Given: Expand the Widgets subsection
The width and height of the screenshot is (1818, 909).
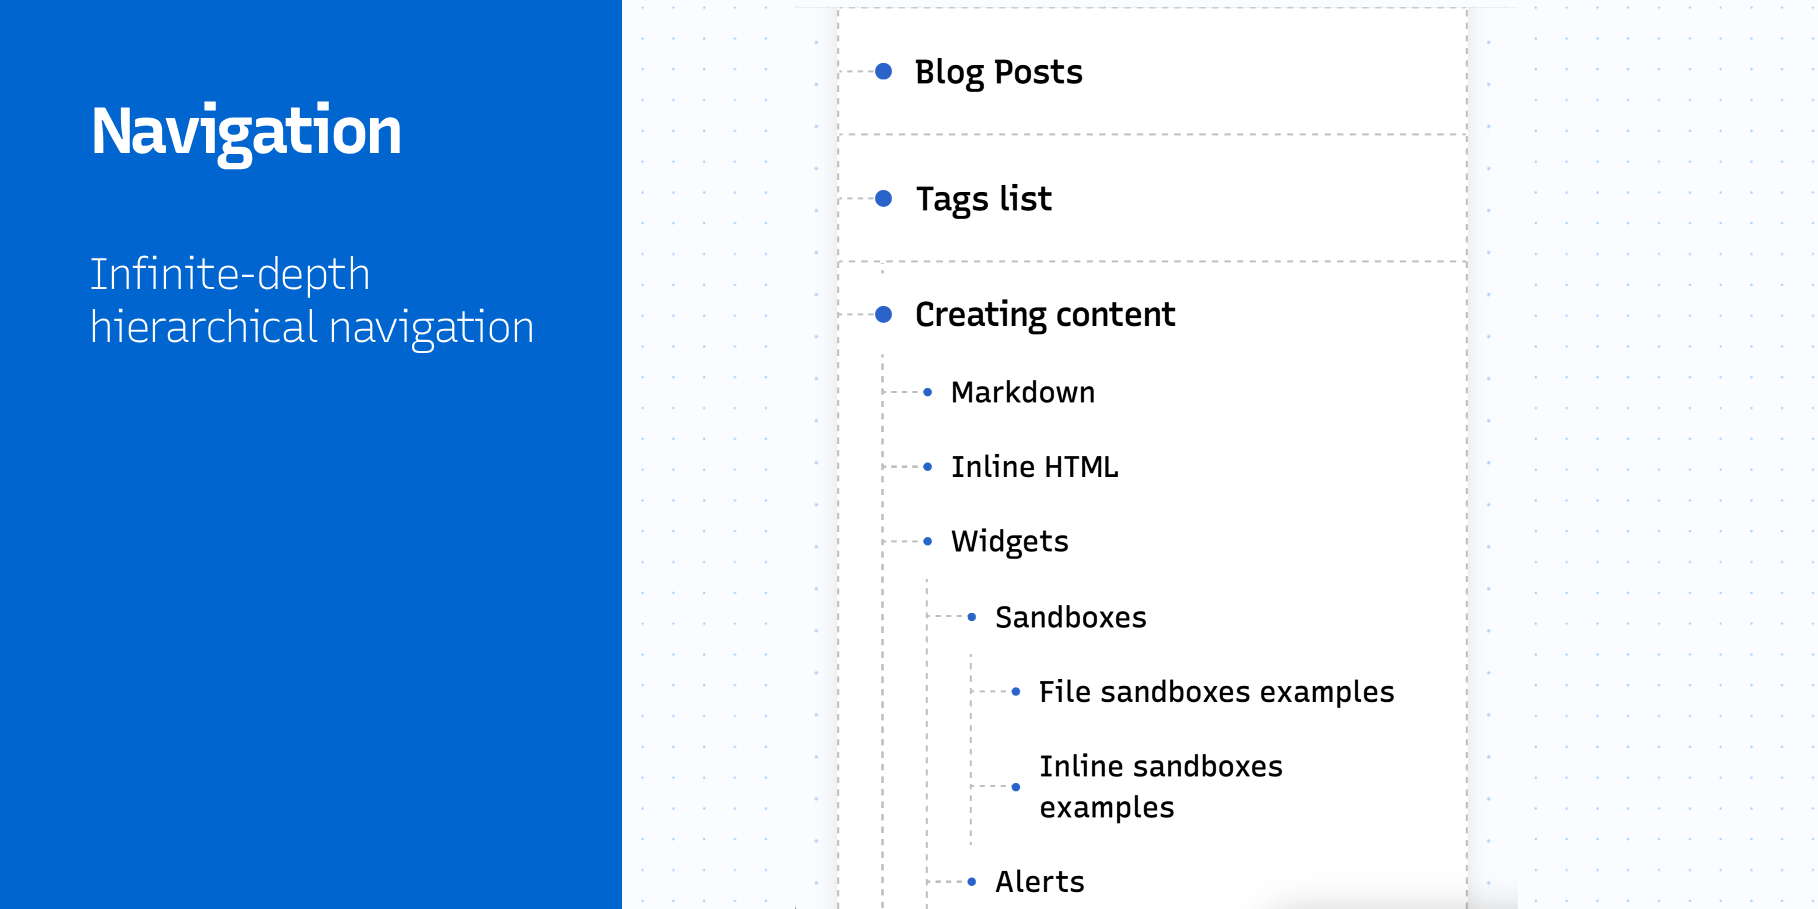Looking at the screenshot, I should pyautogui.click(x=1009, y=541).
